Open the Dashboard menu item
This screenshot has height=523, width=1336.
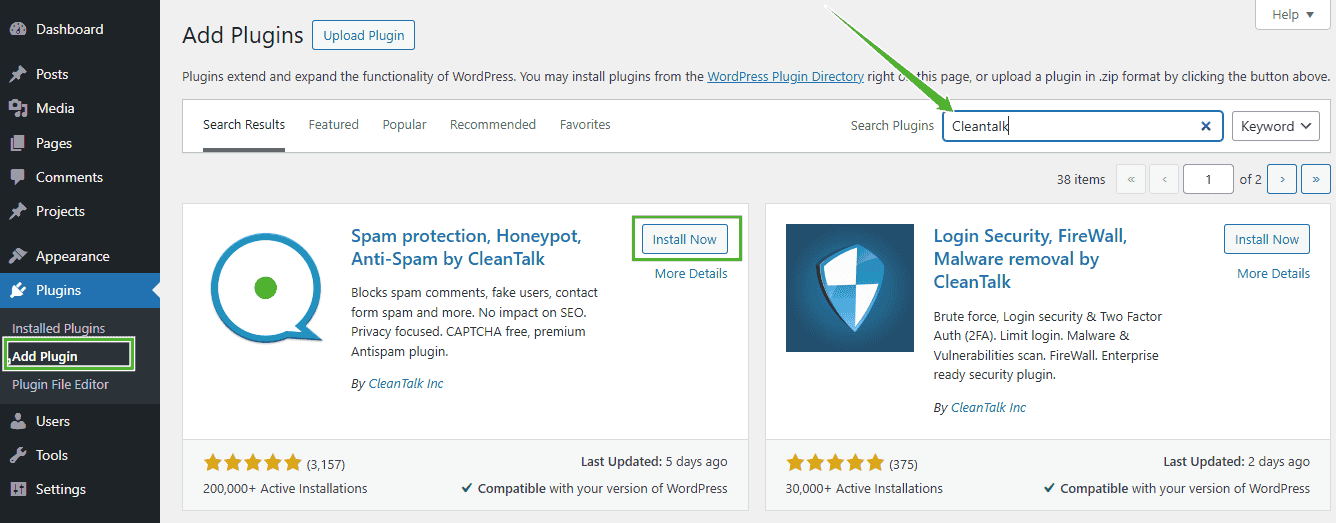point(80,29)
